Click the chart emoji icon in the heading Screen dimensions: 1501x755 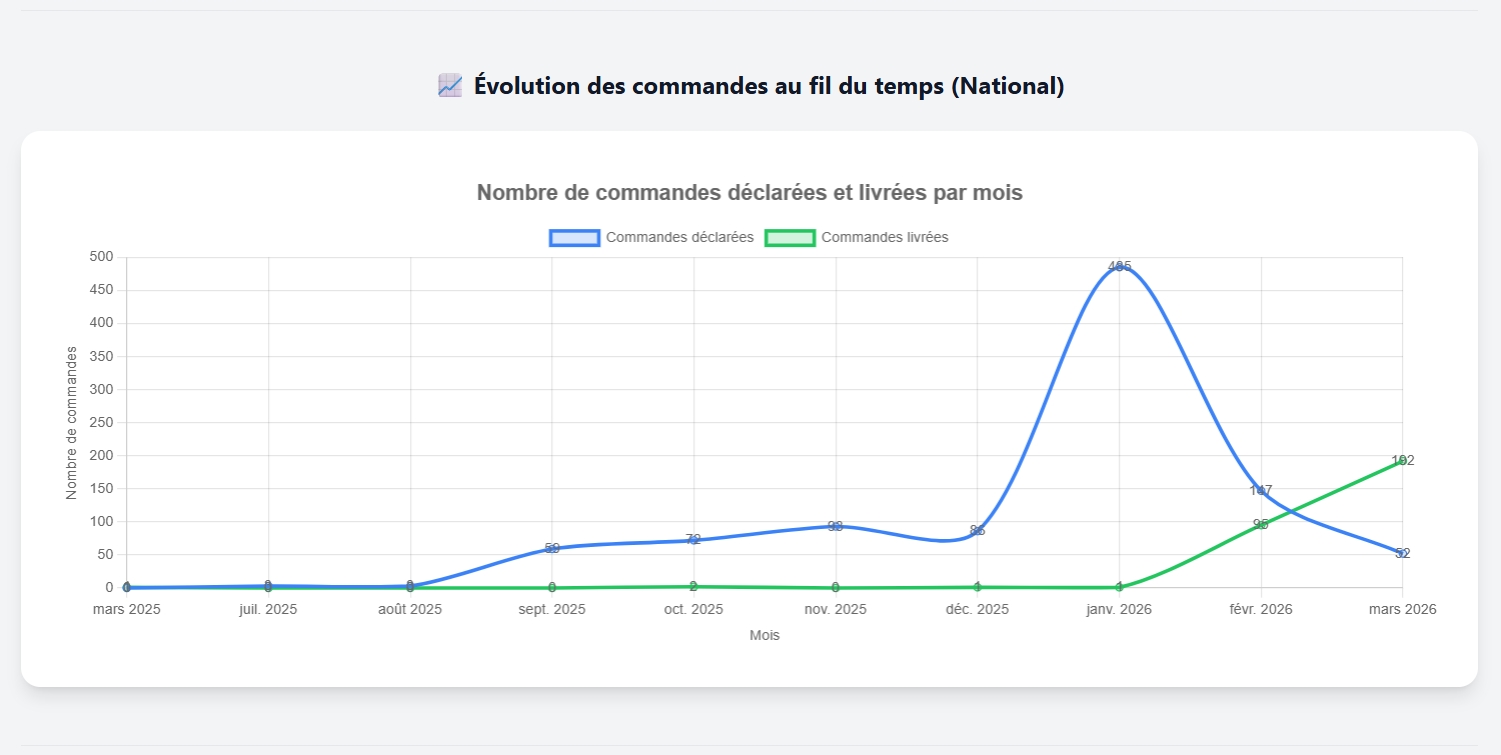450,86
